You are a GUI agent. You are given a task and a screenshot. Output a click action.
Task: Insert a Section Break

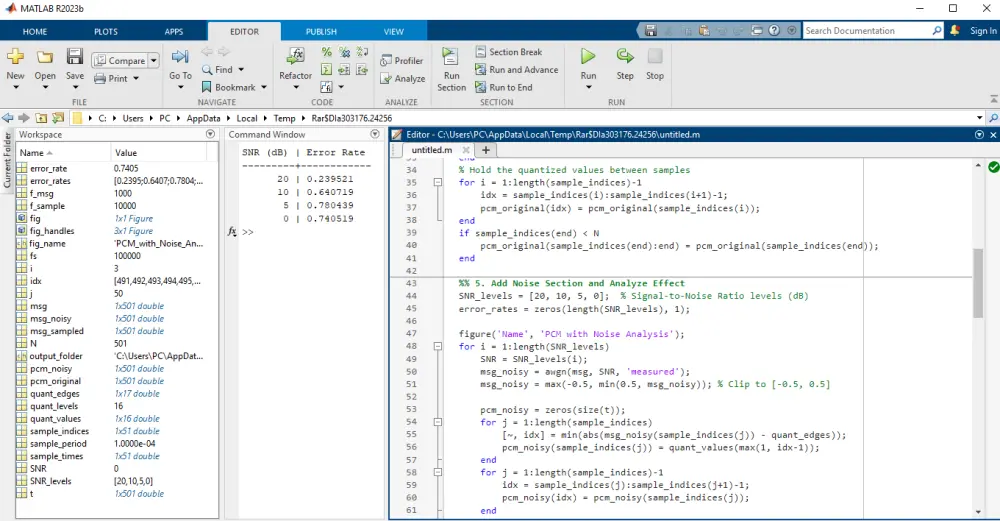coord(509,52)
